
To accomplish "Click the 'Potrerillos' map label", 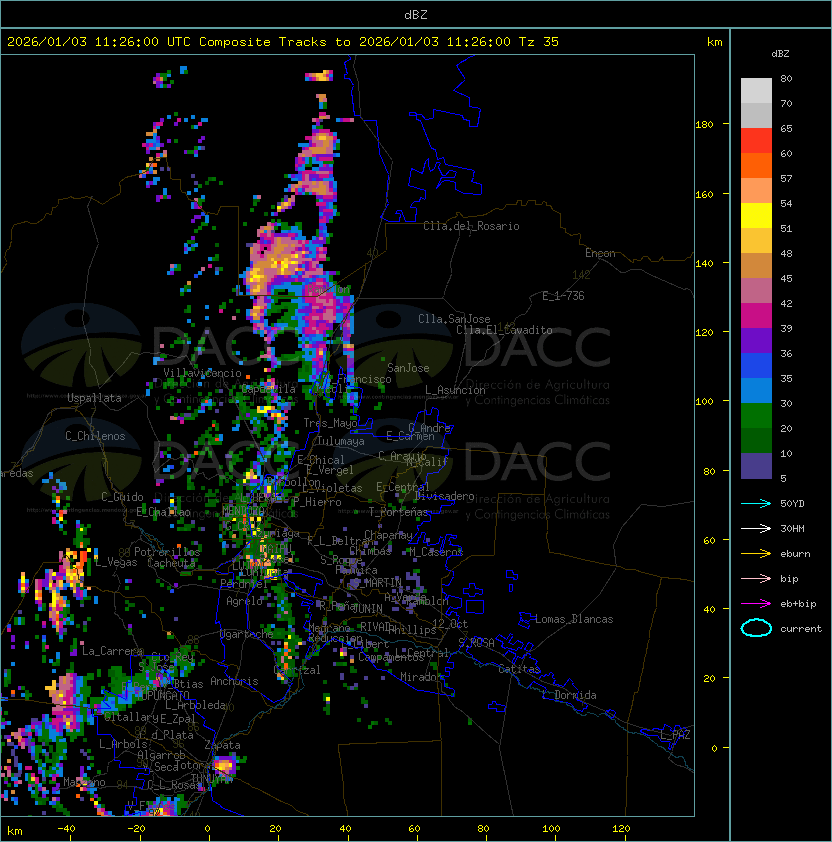I will point(167,552).
